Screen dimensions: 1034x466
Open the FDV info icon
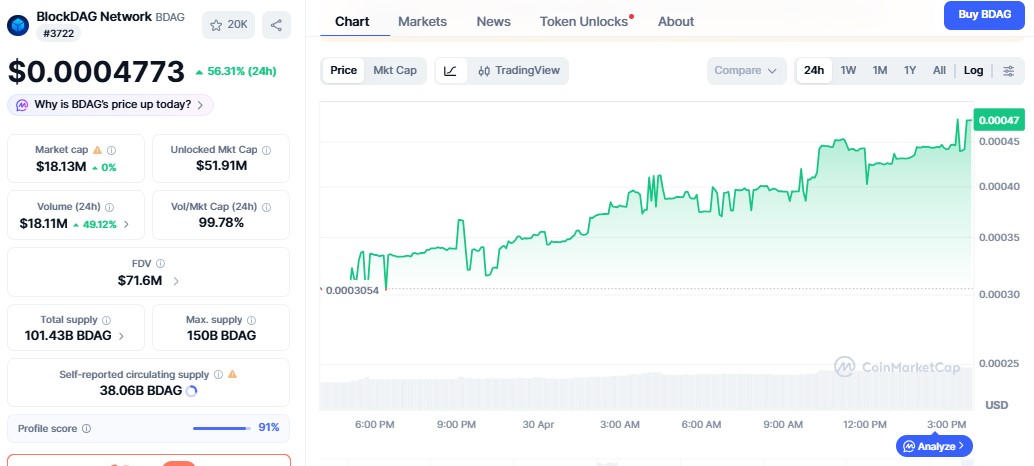[x=160, y=264]
